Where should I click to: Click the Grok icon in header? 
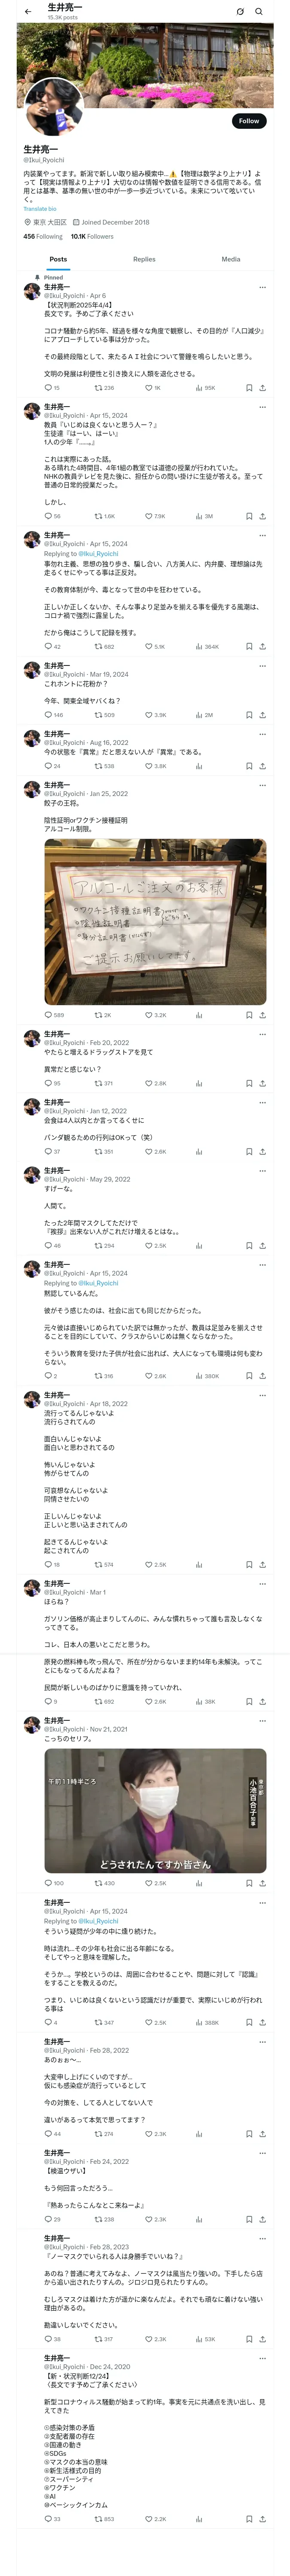[240, 12]
